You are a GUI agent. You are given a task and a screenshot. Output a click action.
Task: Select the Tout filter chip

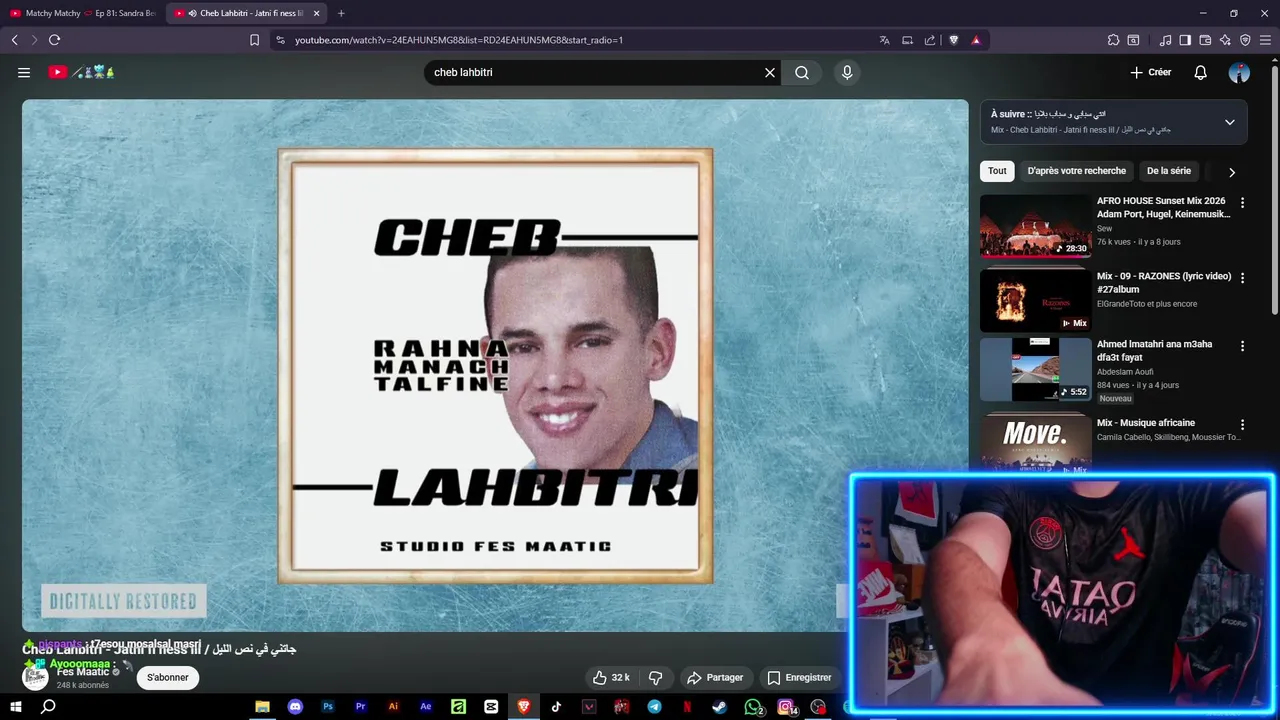click(997, 171)
